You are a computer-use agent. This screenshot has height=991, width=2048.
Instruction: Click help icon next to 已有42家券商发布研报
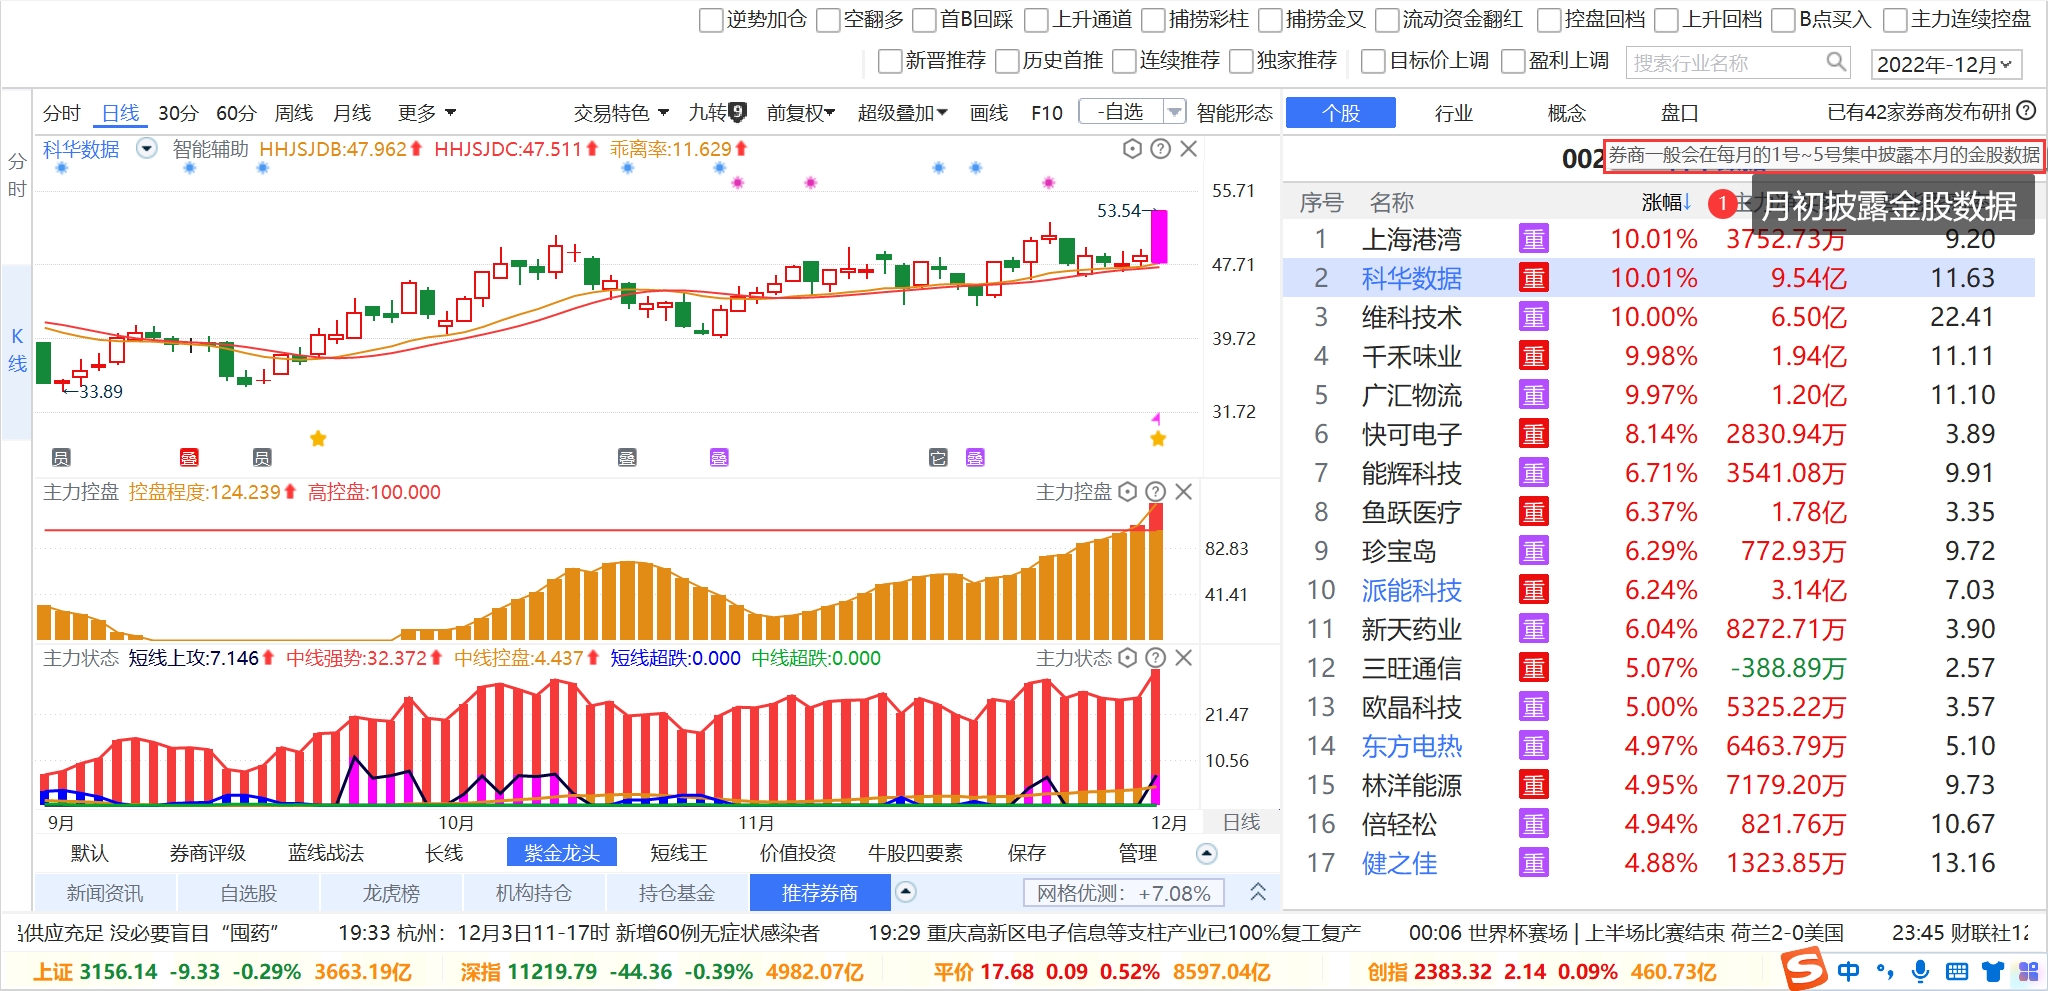point(2026,111)
